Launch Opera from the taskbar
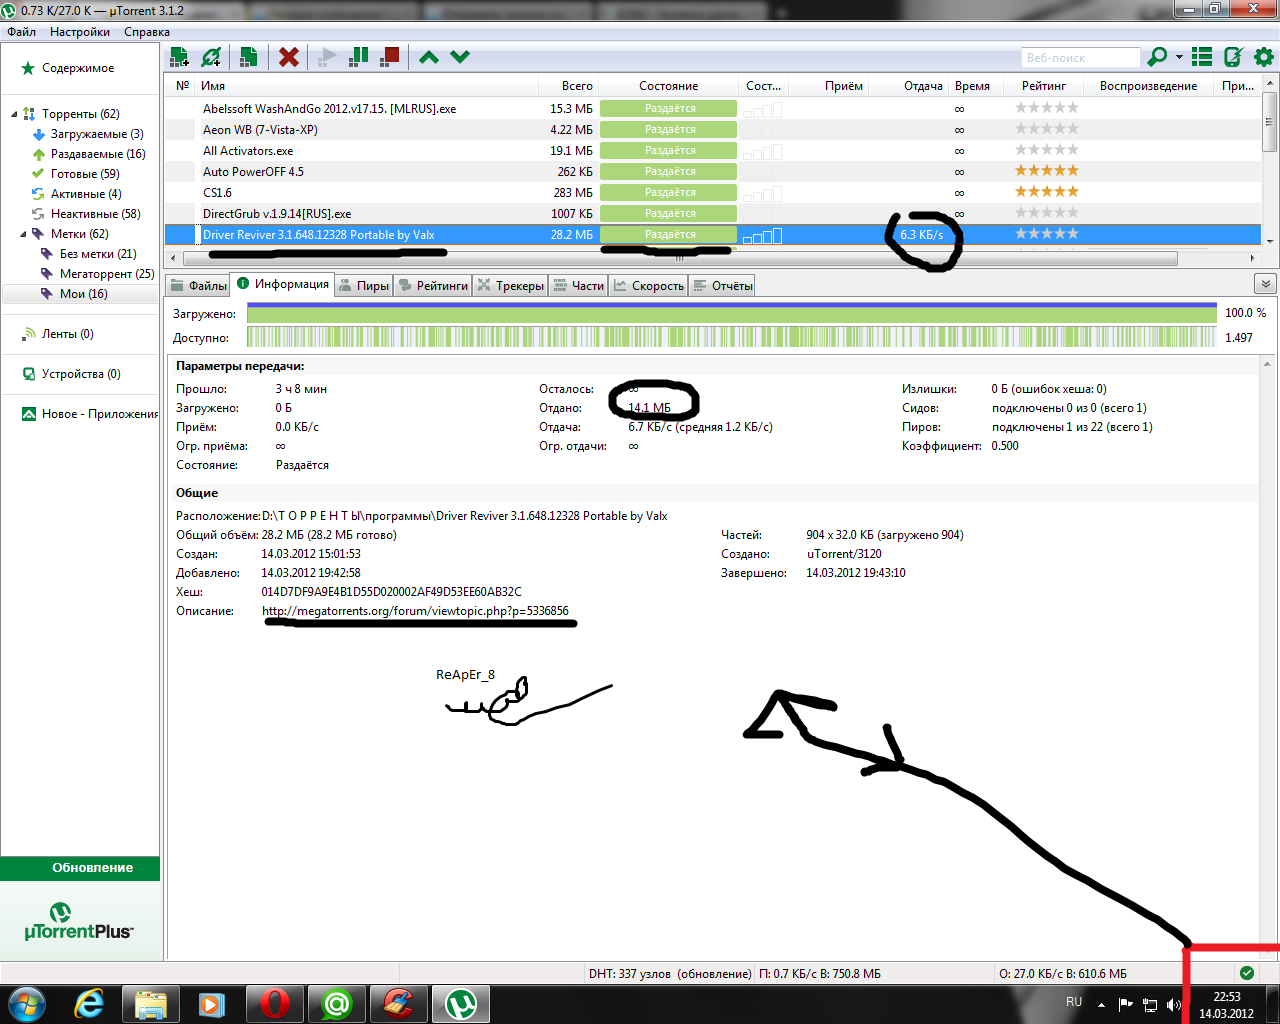This screenshot has height=1024, width=1280. pos(275,1003)
